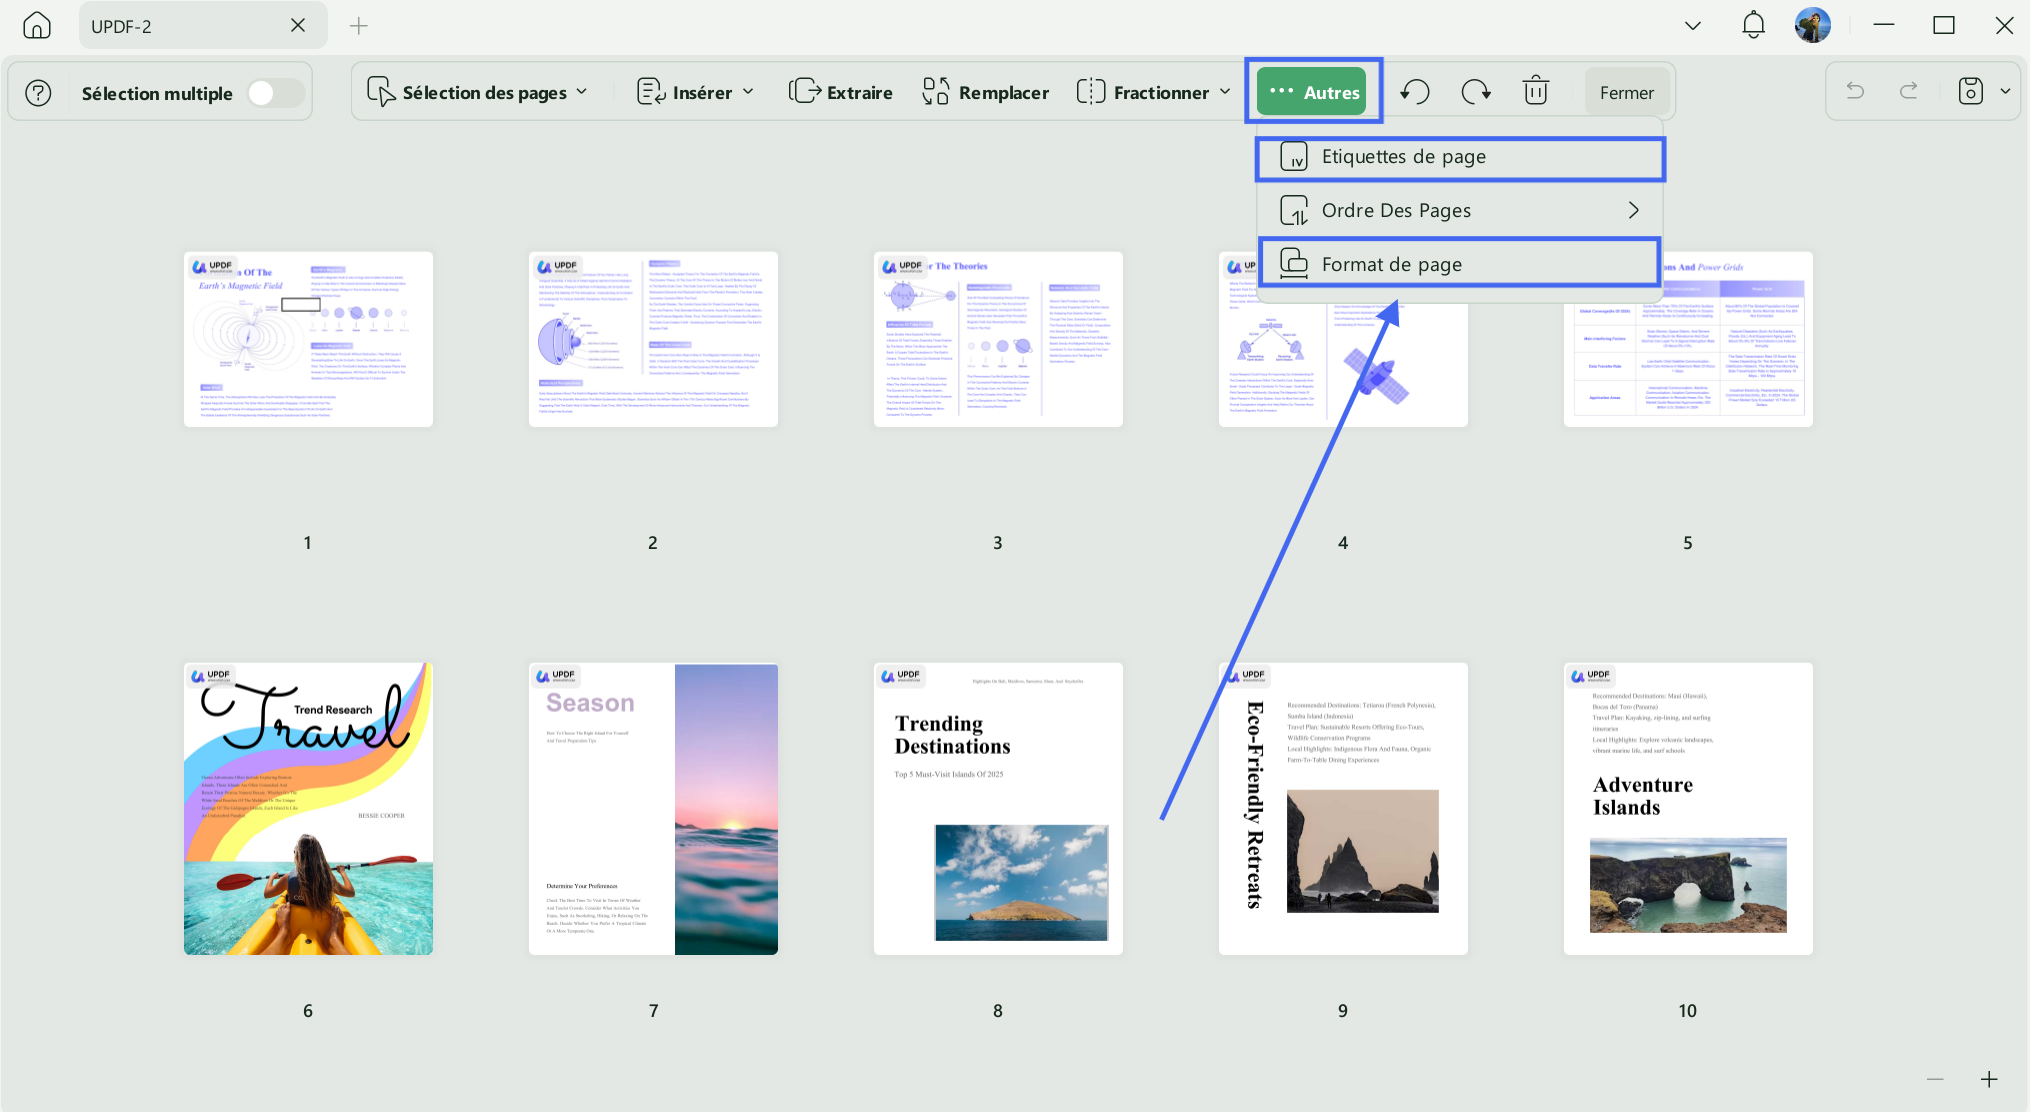The image size is (2030, 1112).
Task: Open the user profile avatar
Action: (x=1813, y=25)
